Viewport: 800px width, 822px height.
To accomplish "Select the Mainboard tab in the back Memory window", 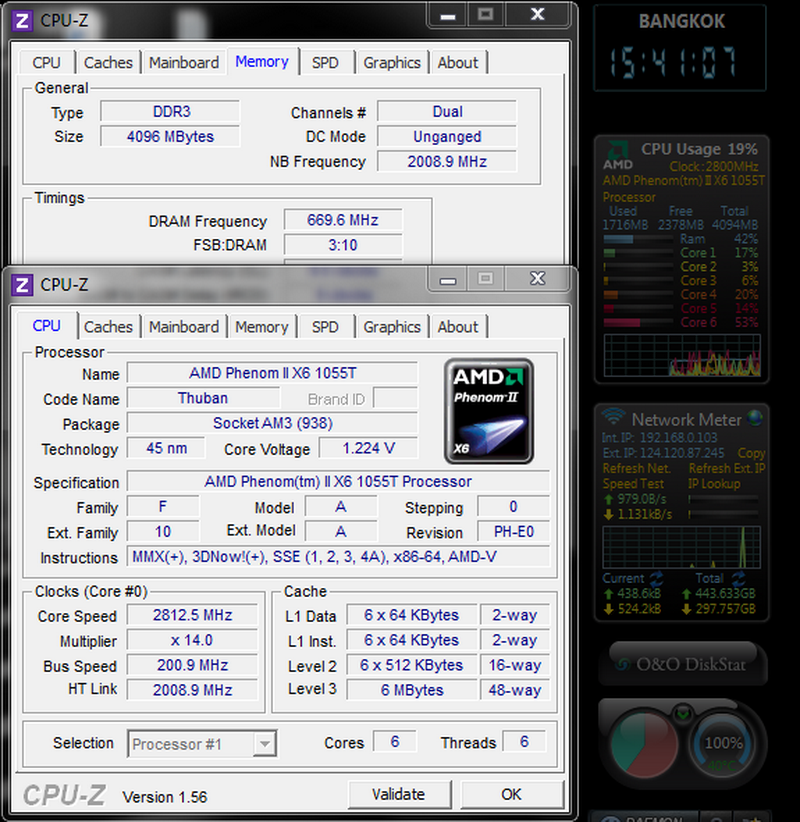I will coord(184,62).
